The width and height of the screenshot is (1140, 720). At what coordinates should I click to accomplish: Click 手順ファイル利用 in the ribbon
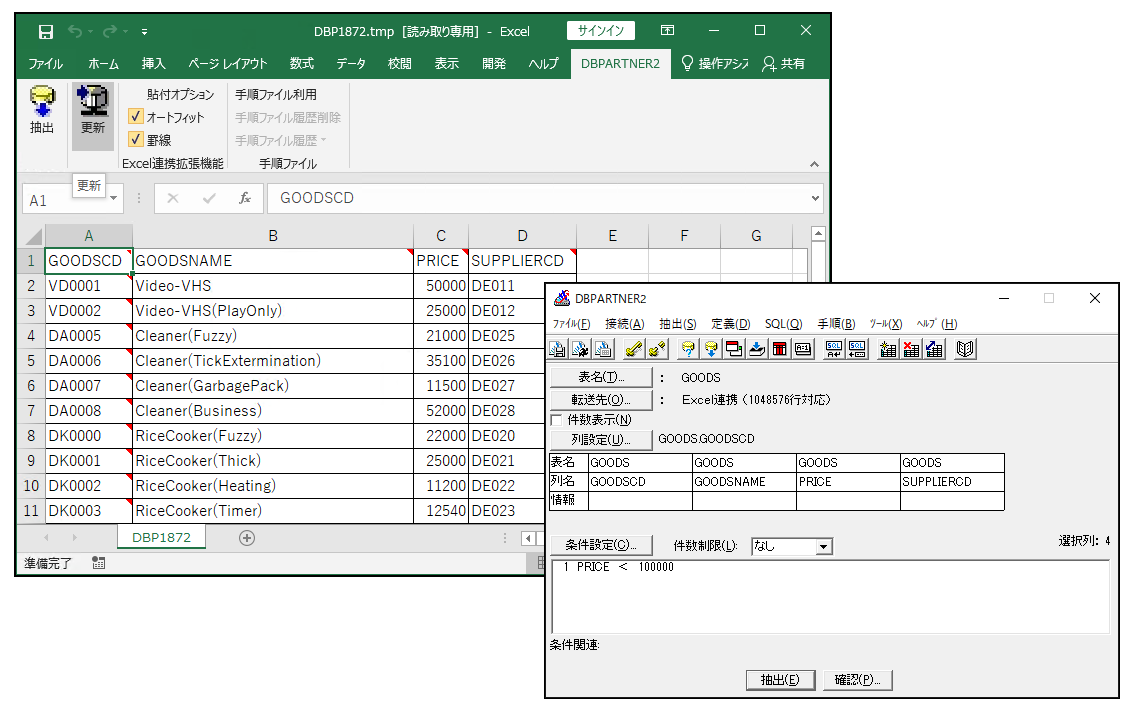tap(276, 95)
